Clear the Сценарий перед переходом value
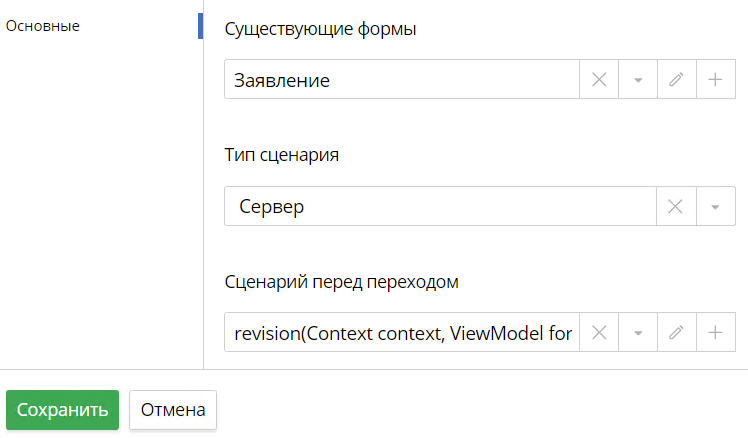The width and height of the screenshot is (748, 438). tap(599, 333)
